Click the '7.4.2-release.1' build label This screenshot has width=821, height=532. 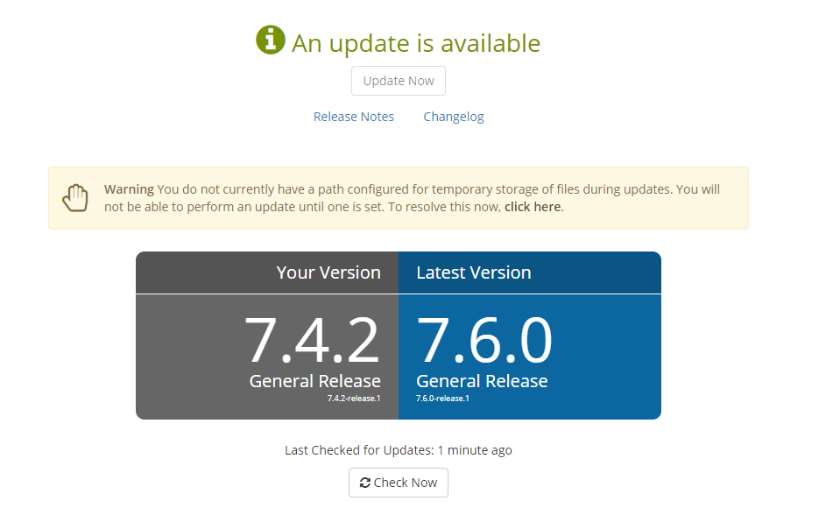354,398
